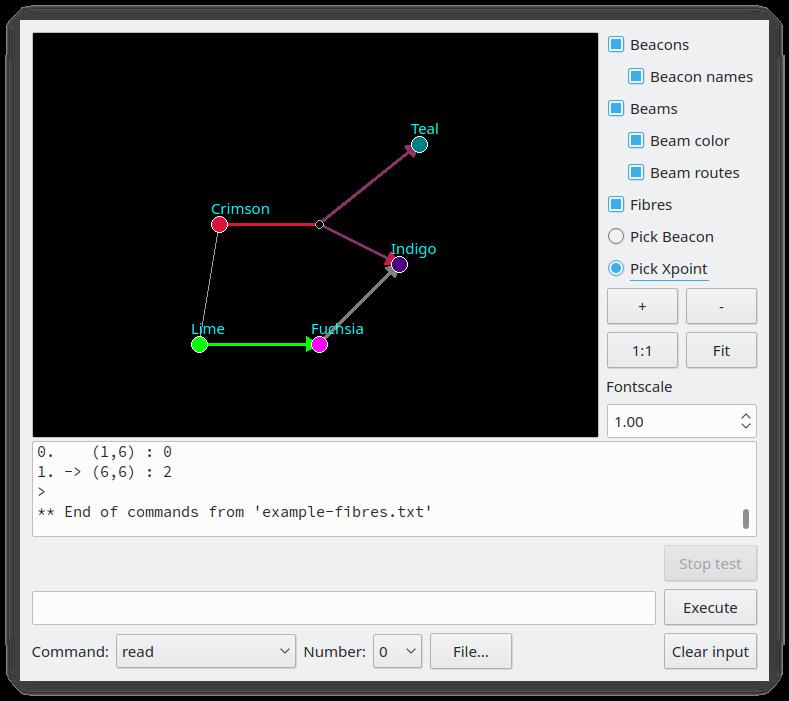Zoom out with the - button

coord(721,306)
